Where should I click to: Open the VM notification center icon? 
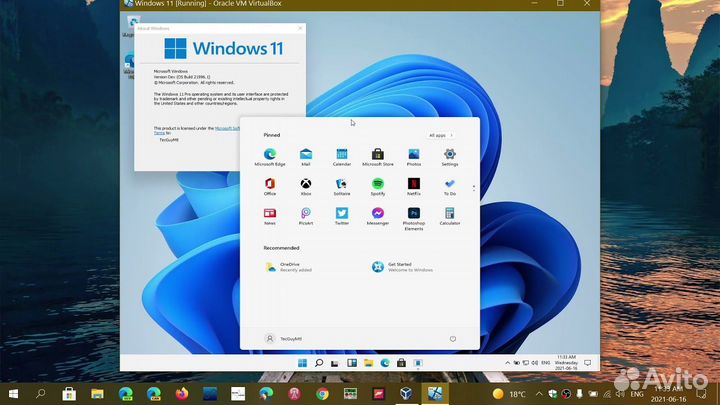pyautogui.click(x=587, y=363)
